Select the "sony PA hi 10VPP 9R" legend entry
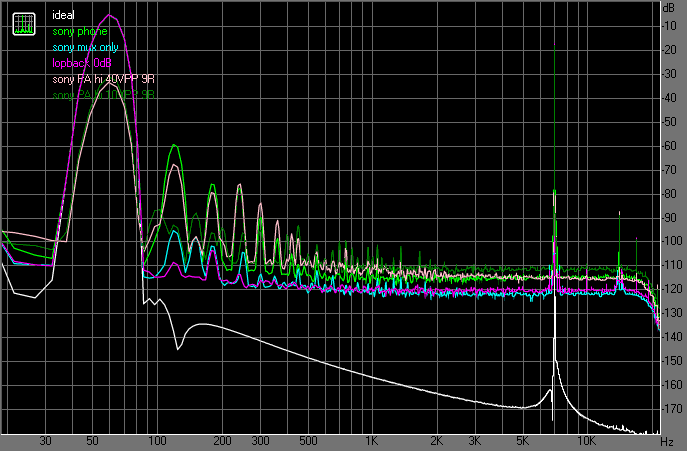The image size is (687, 451). [x=103, y=95]
